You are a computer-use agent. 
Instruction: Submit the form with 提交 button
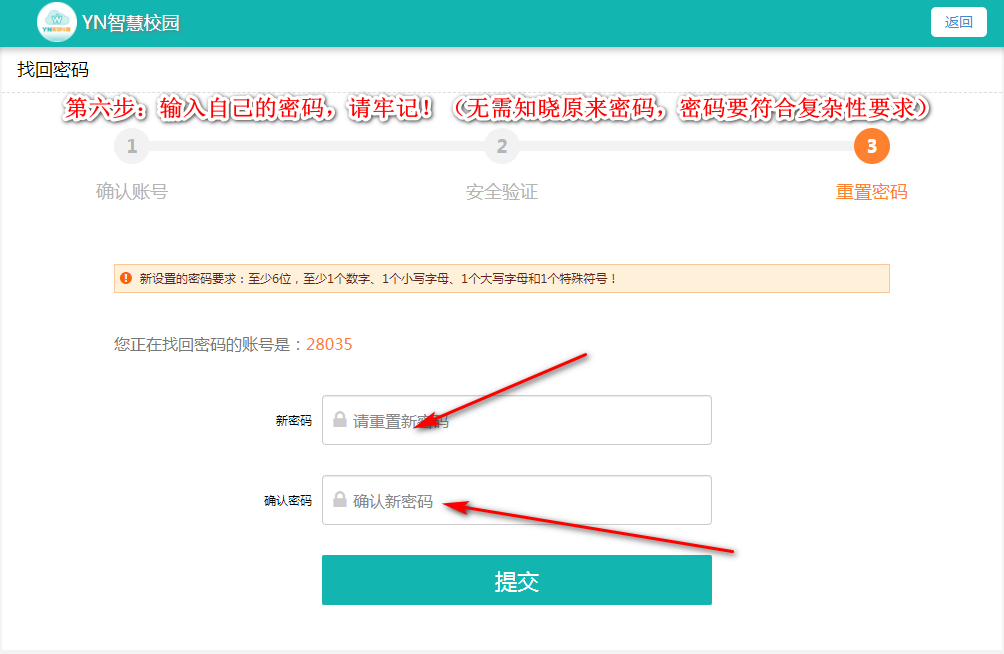(x=516, y=580)
